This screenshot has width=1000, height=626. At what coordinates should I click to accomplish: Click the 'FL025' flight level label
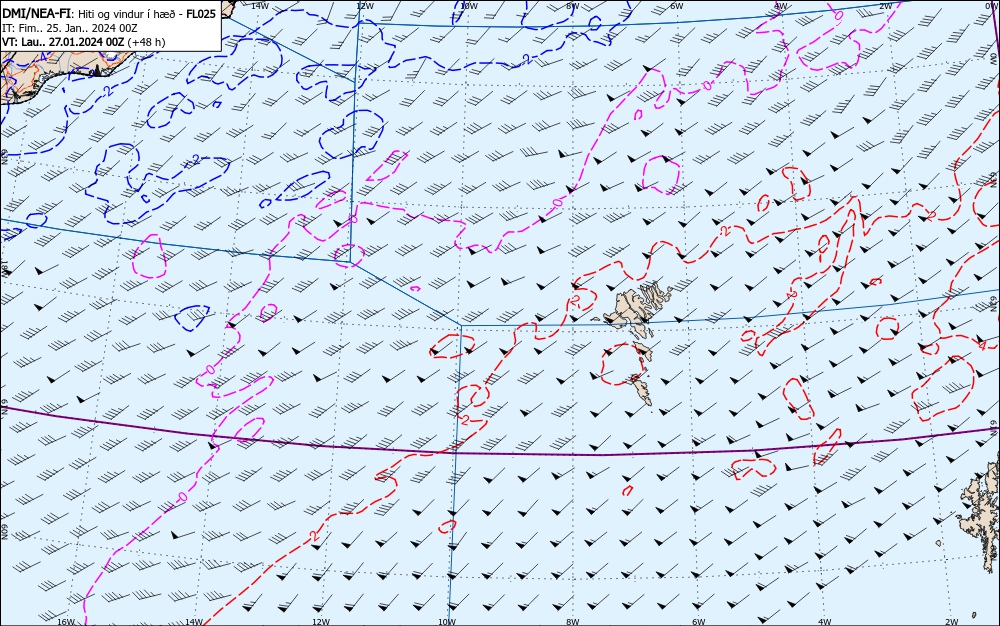[201, 14]
